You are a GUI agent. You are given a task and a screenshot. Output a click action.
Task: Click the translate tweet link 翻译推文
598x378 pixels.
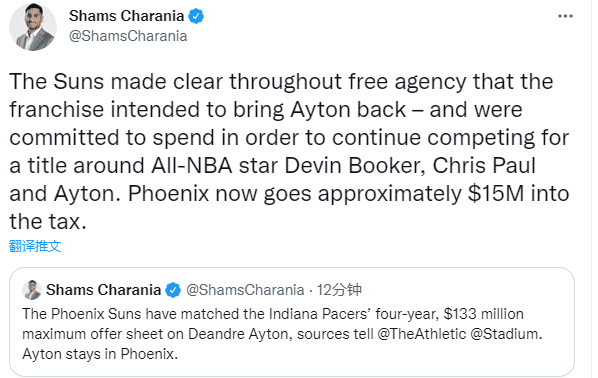pyautogui.click(x=35, y=246)
